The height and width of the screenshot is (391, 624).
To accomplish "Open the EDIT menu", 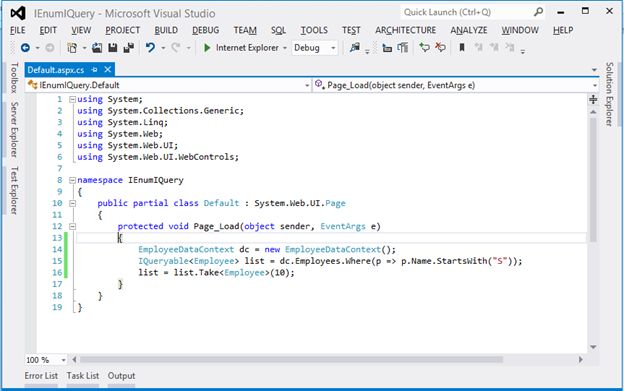I will coord(48,30).
